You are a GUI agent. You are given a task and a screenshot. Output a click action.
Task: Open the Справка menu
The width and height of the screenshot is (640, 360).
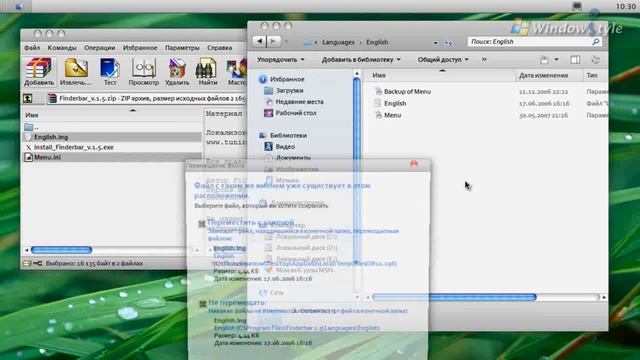[220, 48]
